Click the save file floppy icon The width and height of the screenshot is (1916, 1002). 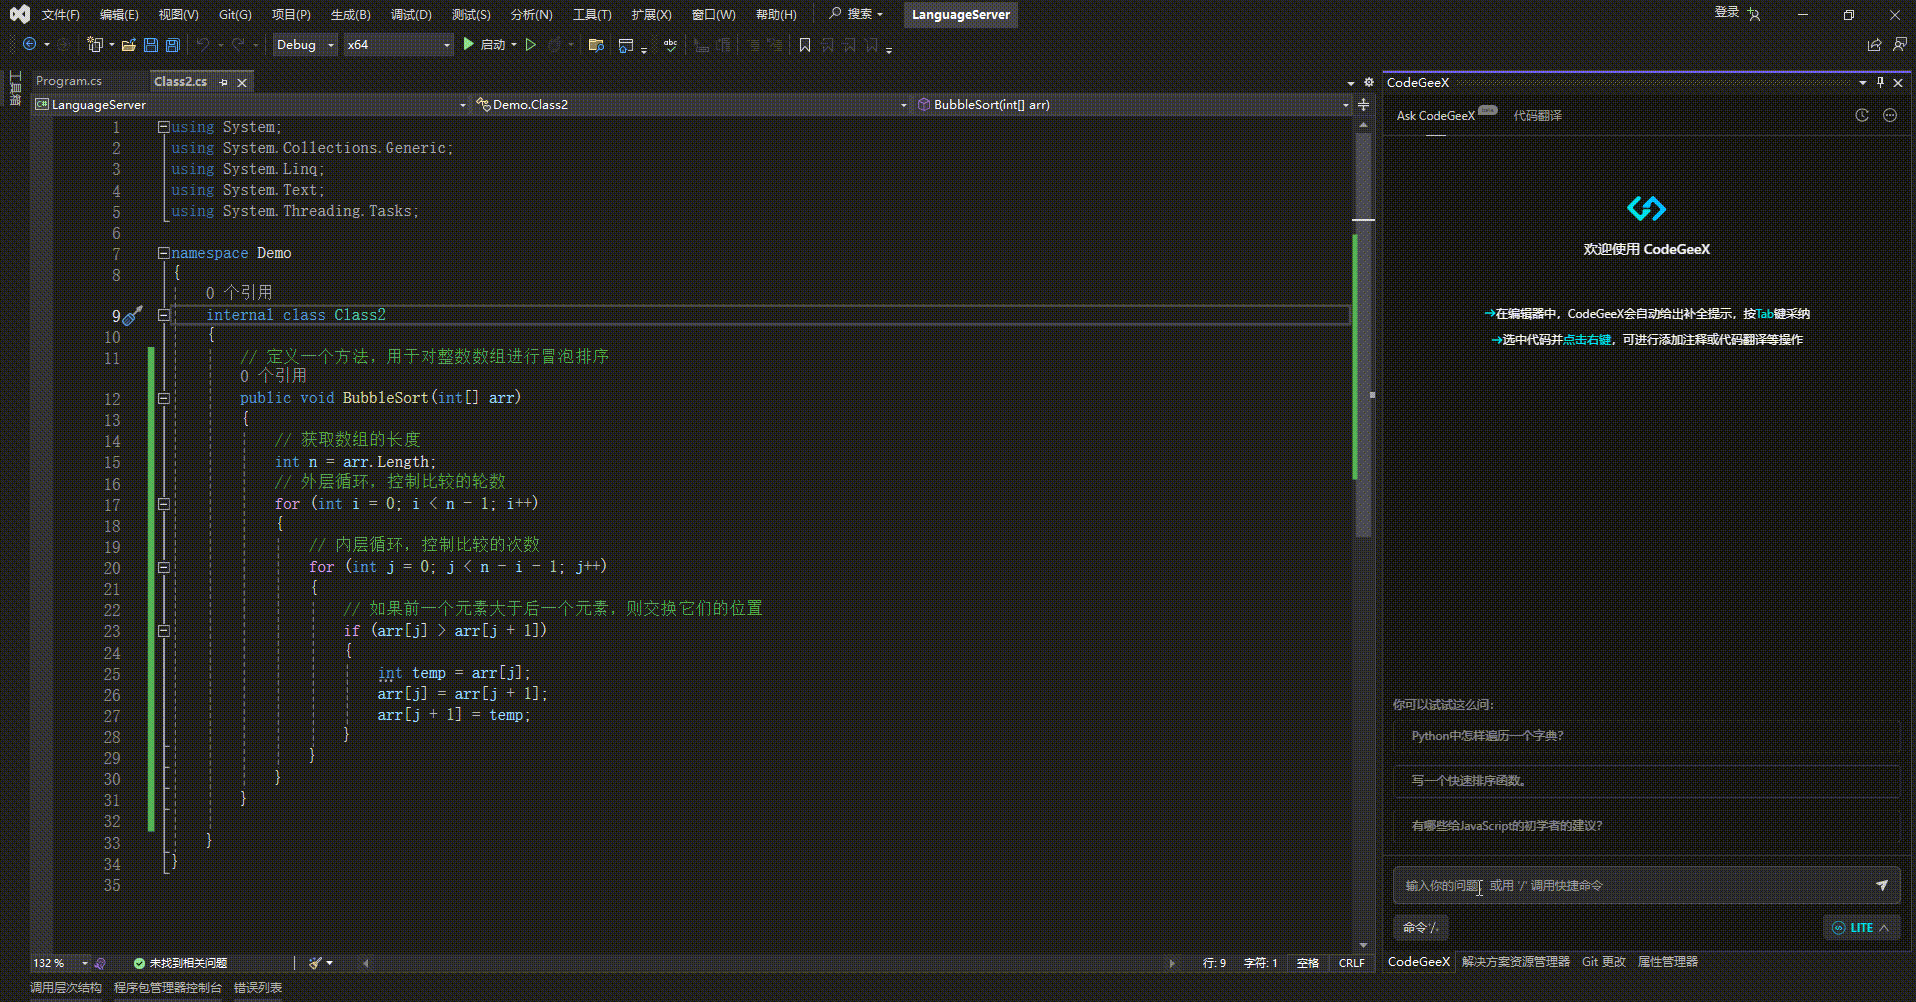click(x=151, y=45)
